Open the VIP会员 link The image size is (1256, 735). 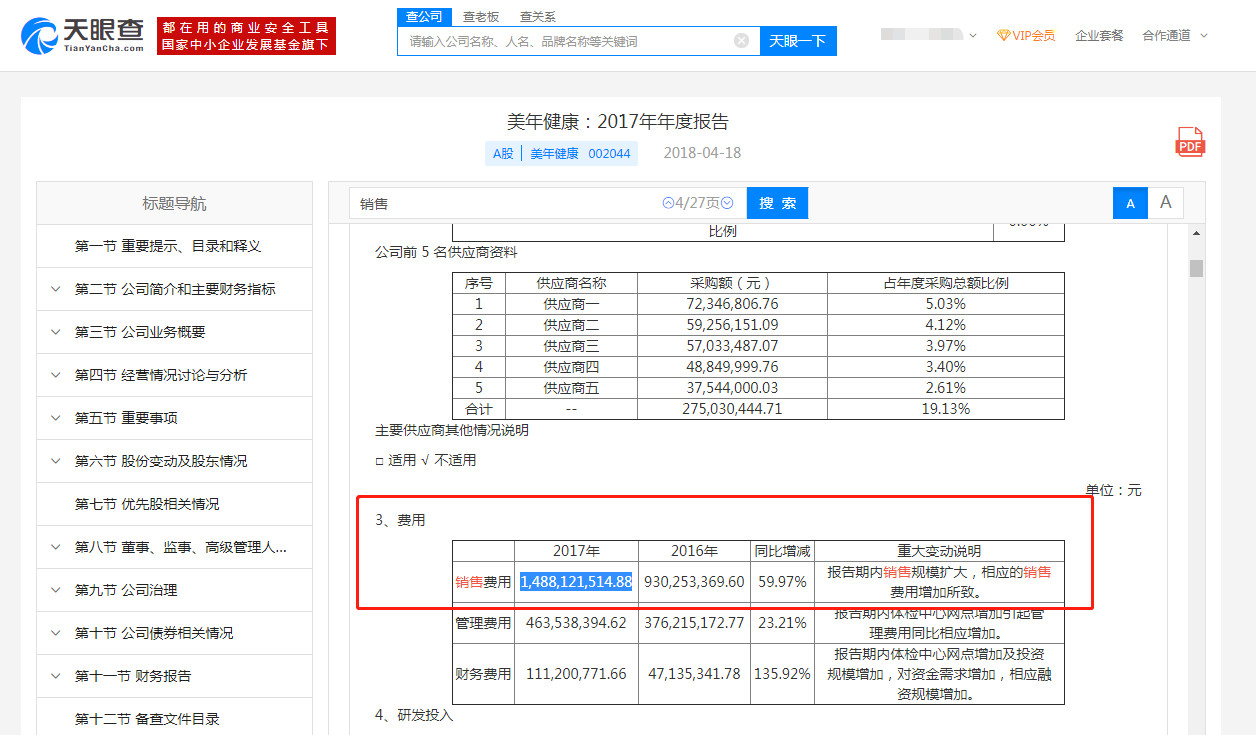1026,35
